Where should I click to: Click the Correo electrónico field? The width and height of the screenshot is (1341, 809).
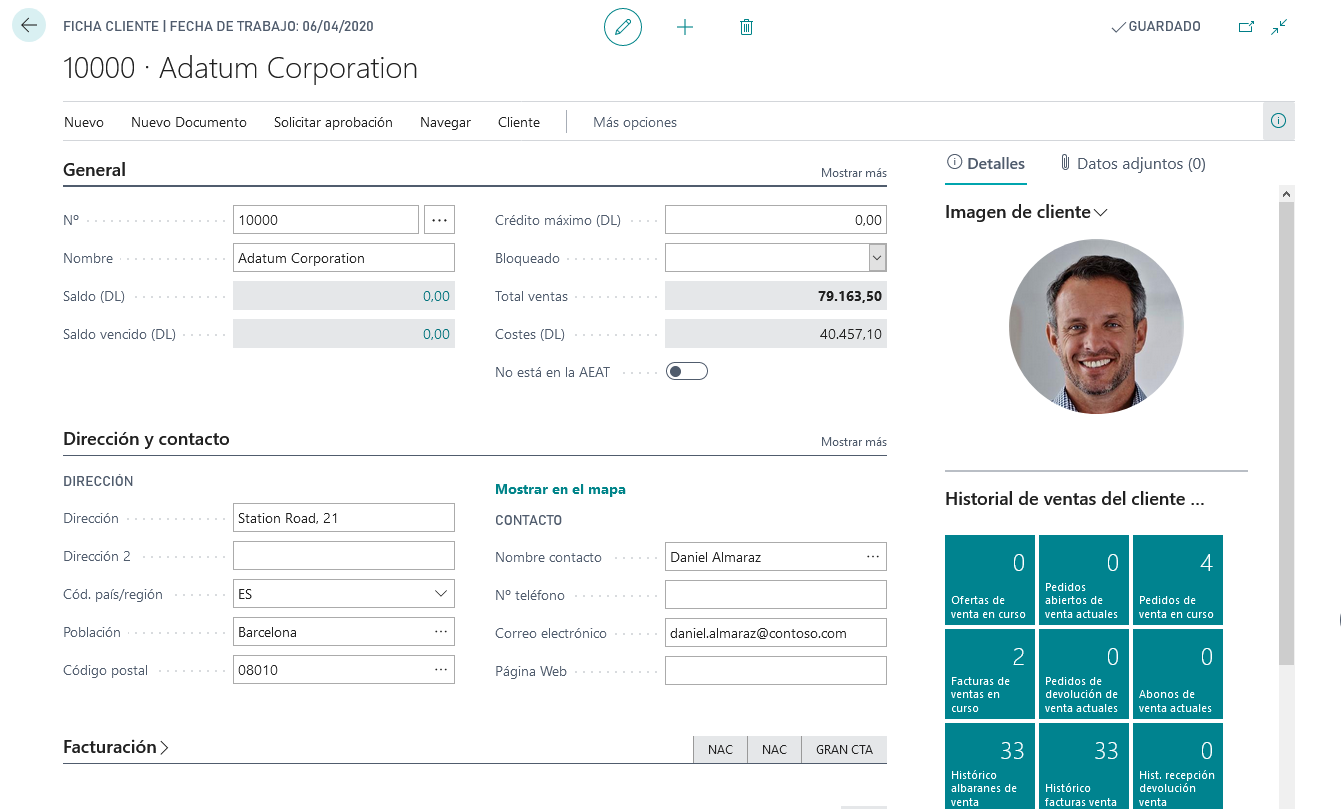(776, 633)
